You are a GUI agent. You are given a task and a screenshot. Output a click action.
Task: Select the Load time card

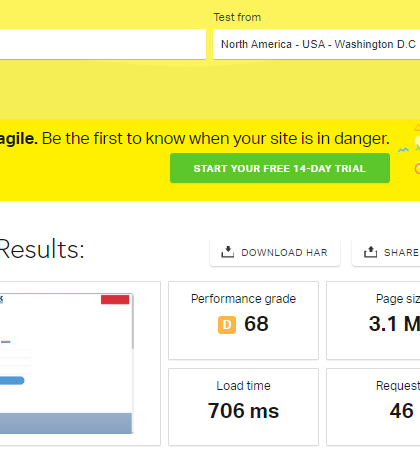[x=243, y=407]
